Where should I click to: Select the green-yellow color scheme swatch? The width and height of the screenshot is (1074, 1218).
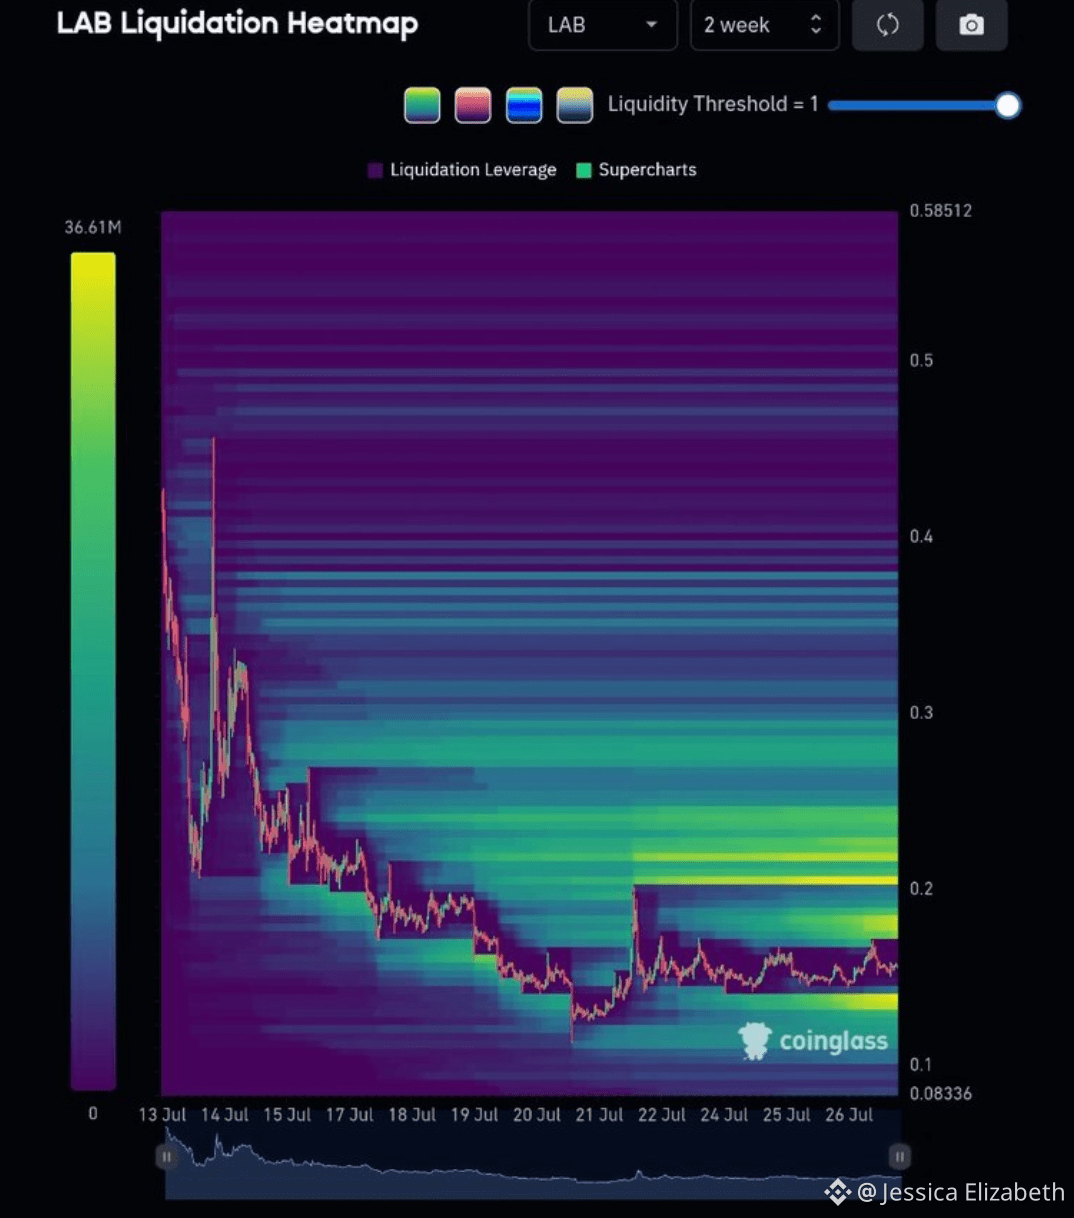click(422, 105)
